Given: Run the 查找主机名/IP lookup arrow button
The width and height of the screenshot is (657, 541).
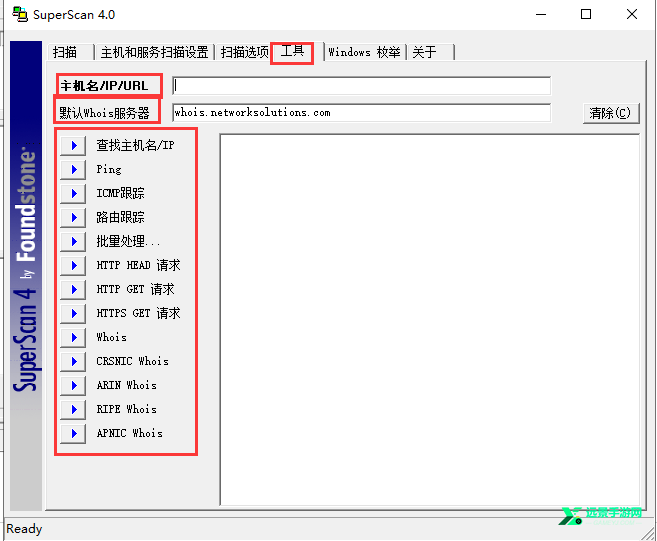Looking at the screenshot, I should click(x=73, y=145).
